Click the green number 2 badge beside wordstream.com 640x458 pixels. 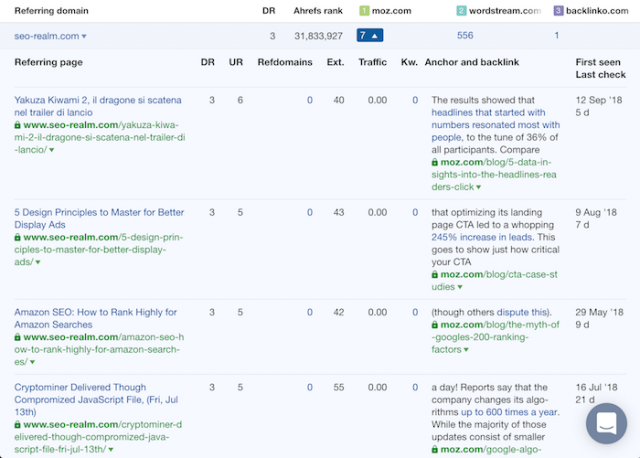[461, 11]
